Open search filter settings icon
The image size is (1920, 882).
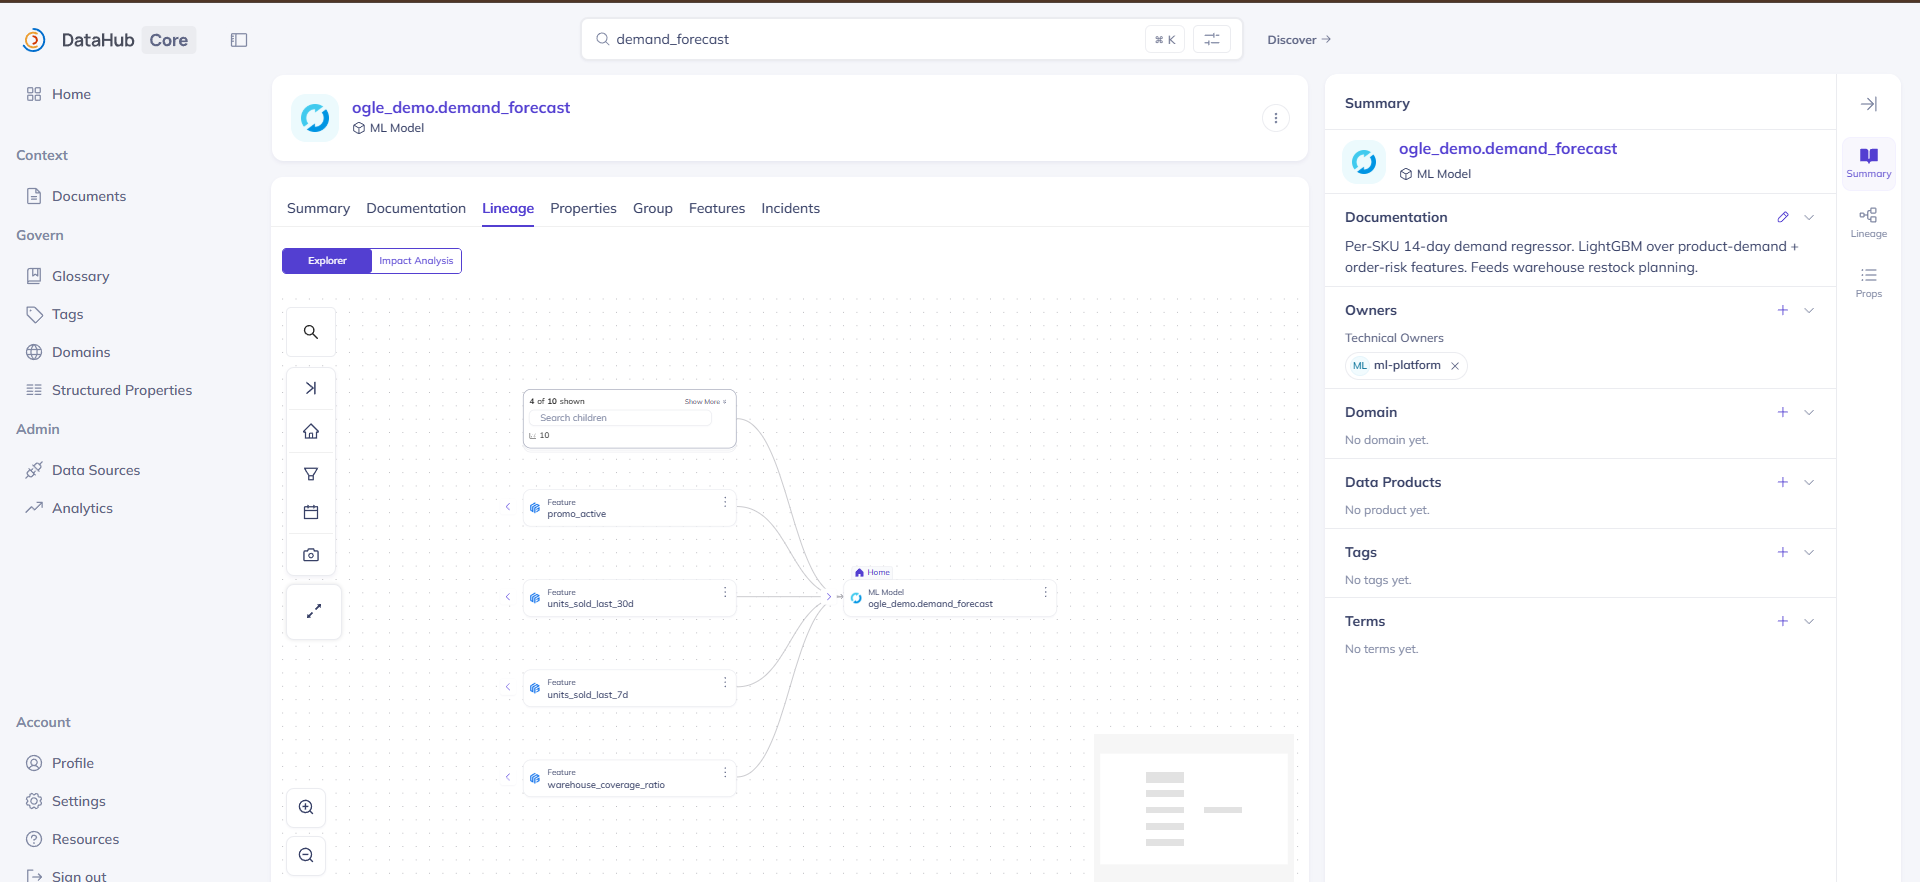pos(1212,39)
